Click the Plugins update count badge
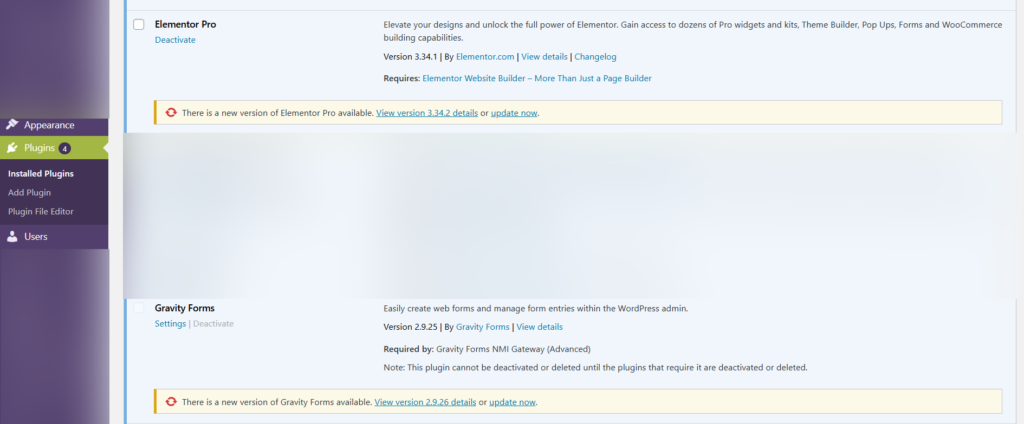The image size is (1024, 424). pyautogui.click(x=64, y=148)
